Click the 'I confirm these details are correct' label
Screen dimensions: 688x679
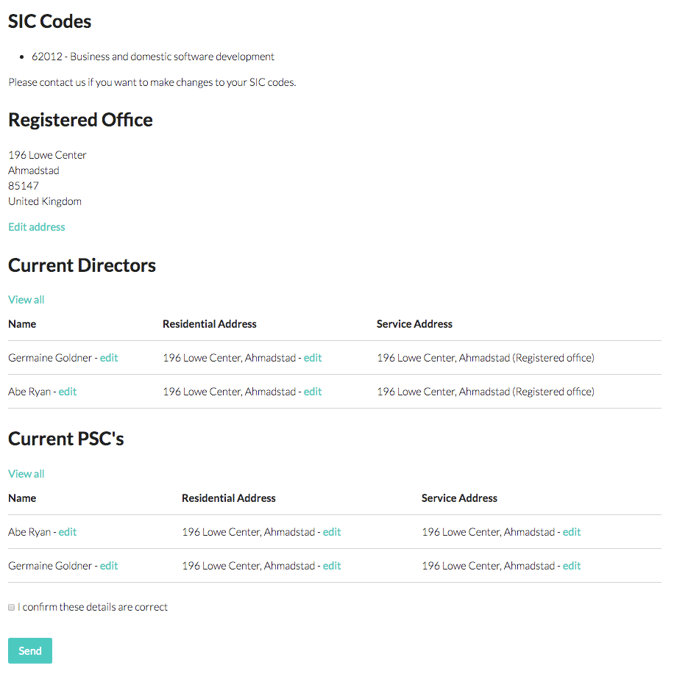coord(93,607)
